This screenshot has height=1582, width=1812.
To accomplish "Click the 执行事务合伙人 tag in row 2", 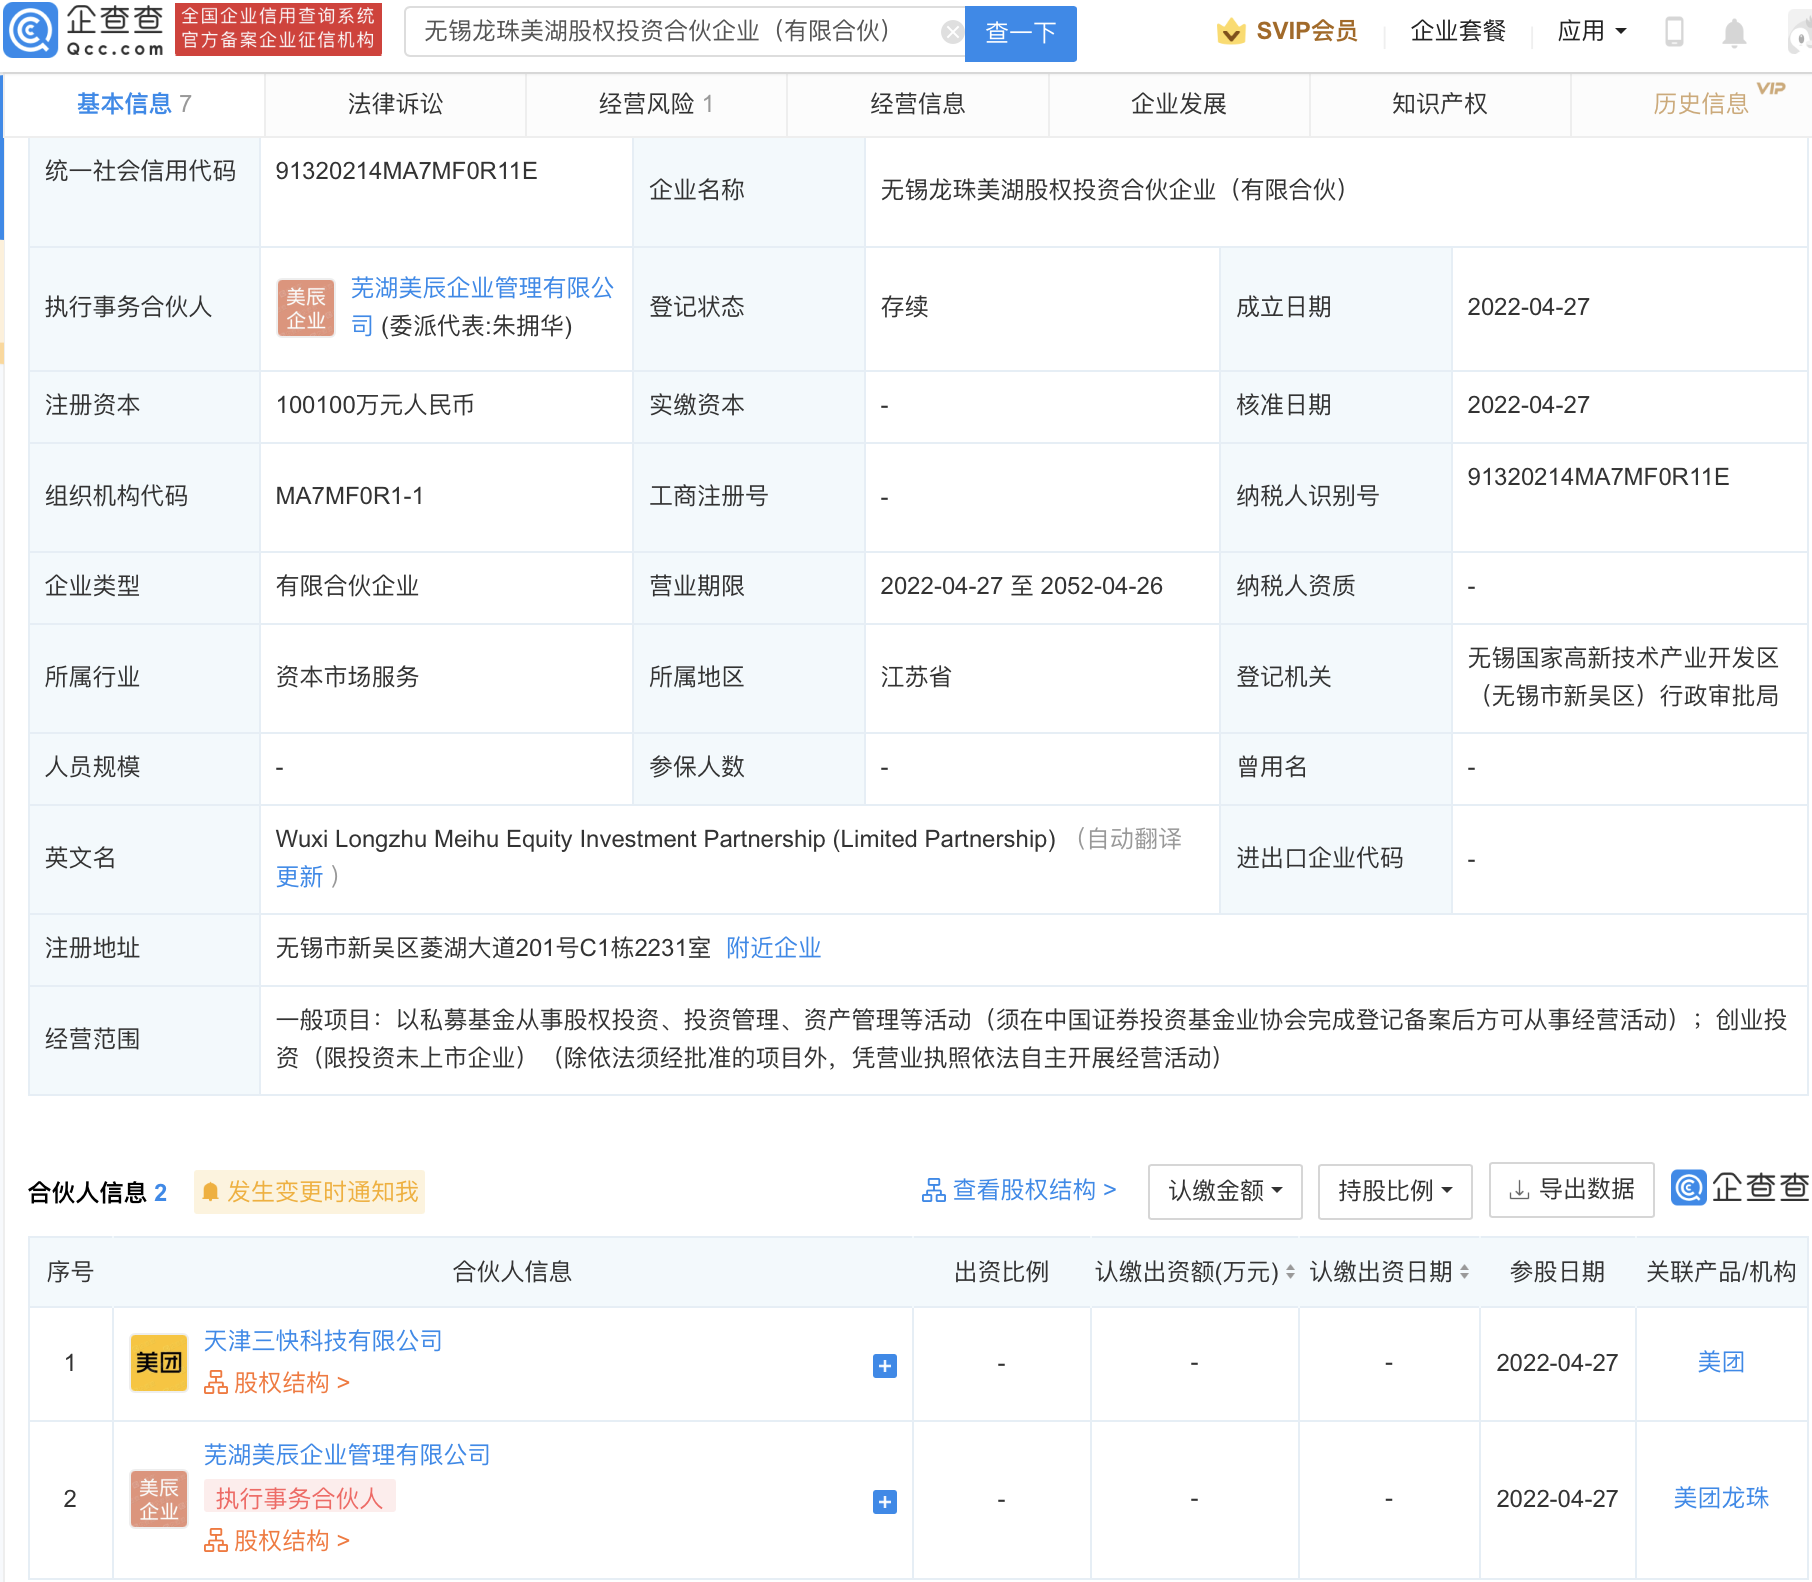I will pyautogui.click(x=300, y=1498).
